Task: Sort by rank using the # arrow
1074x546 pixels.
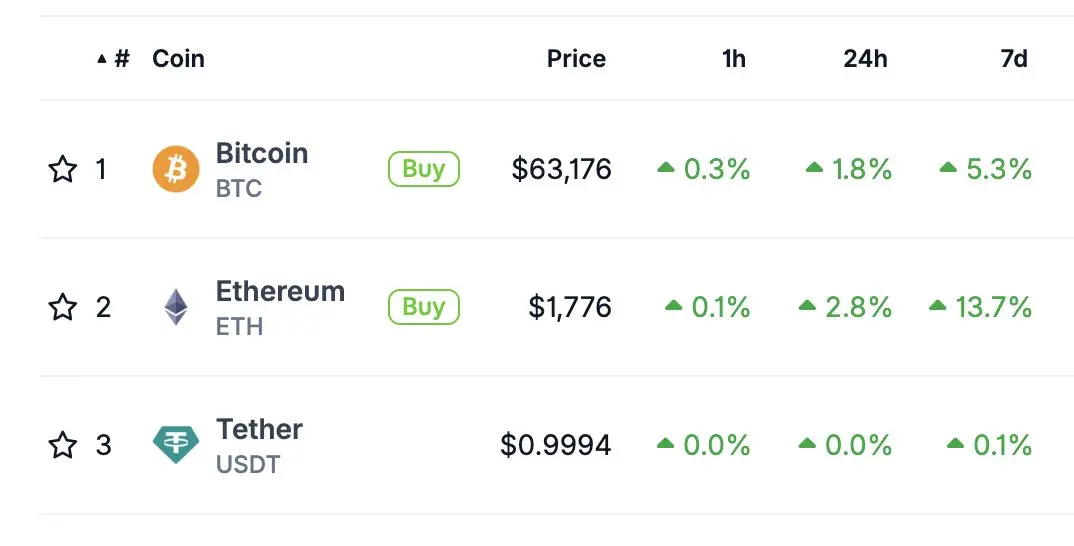Action: (x=113, y=59)
